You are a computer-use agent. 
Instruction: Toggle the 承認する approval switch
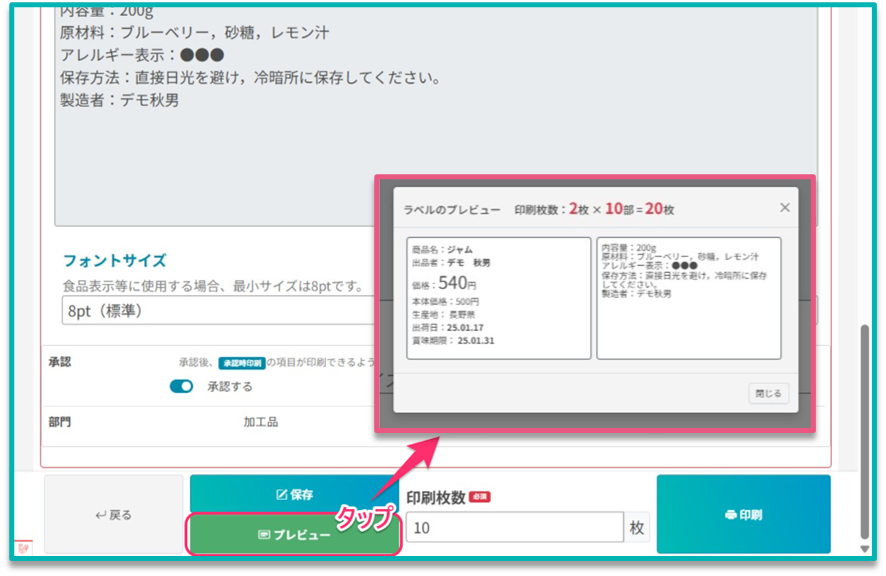181,386
